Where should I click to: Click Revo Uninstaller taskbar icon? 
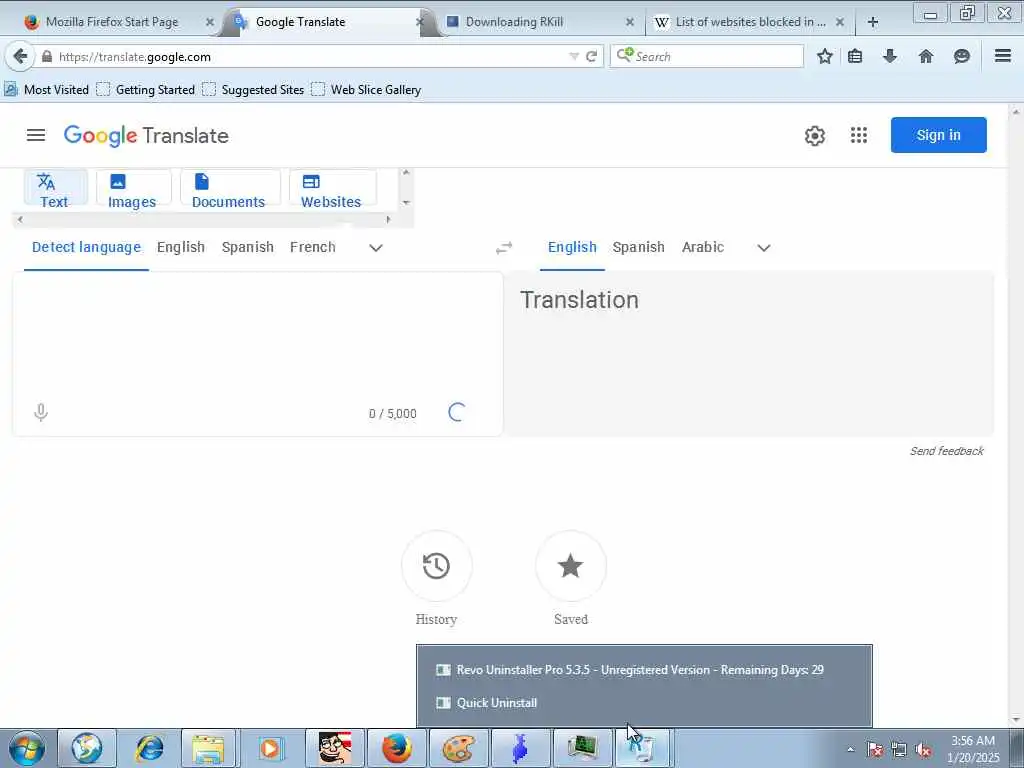643,748
